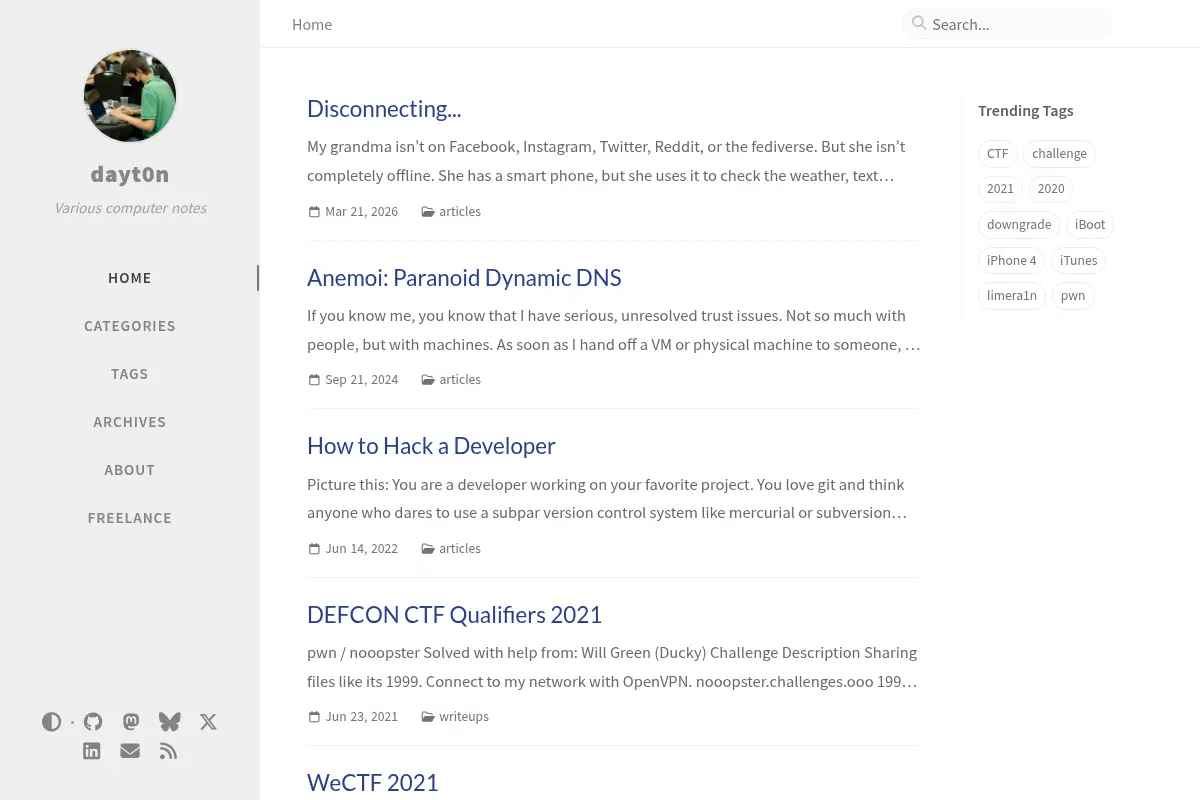Go to Categories in sidebar
This screenshot has width=1200, height=800.
130,326
